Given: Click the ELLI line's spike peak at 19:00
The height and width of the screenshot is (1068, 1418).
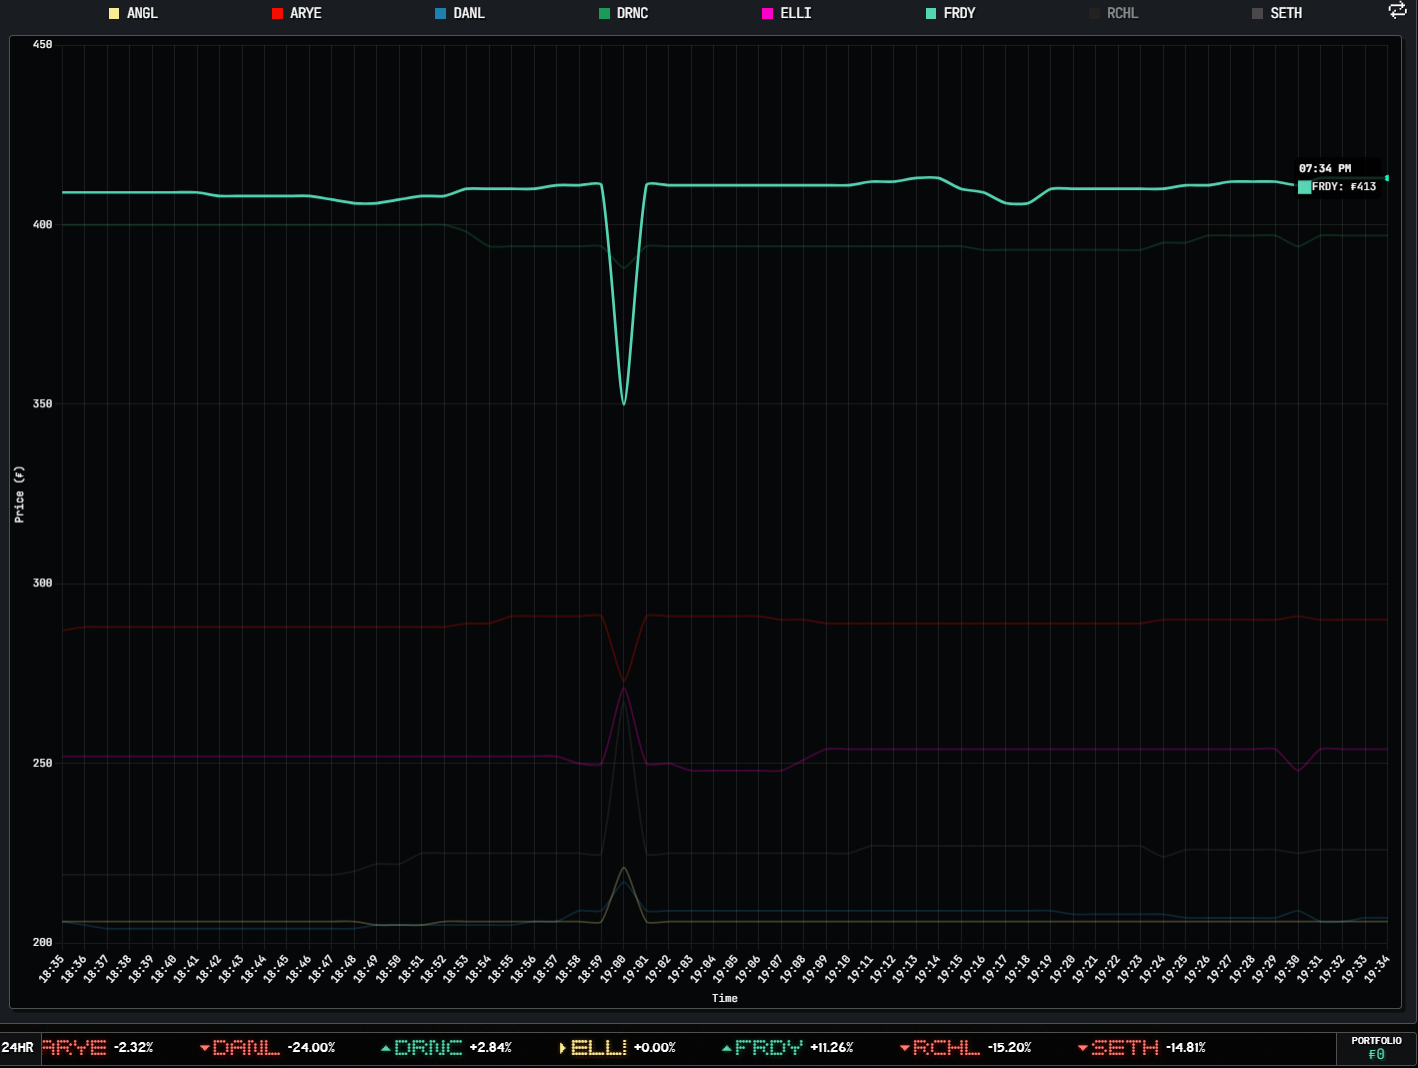Looking at the screenshot, I should tap(624, 688).
